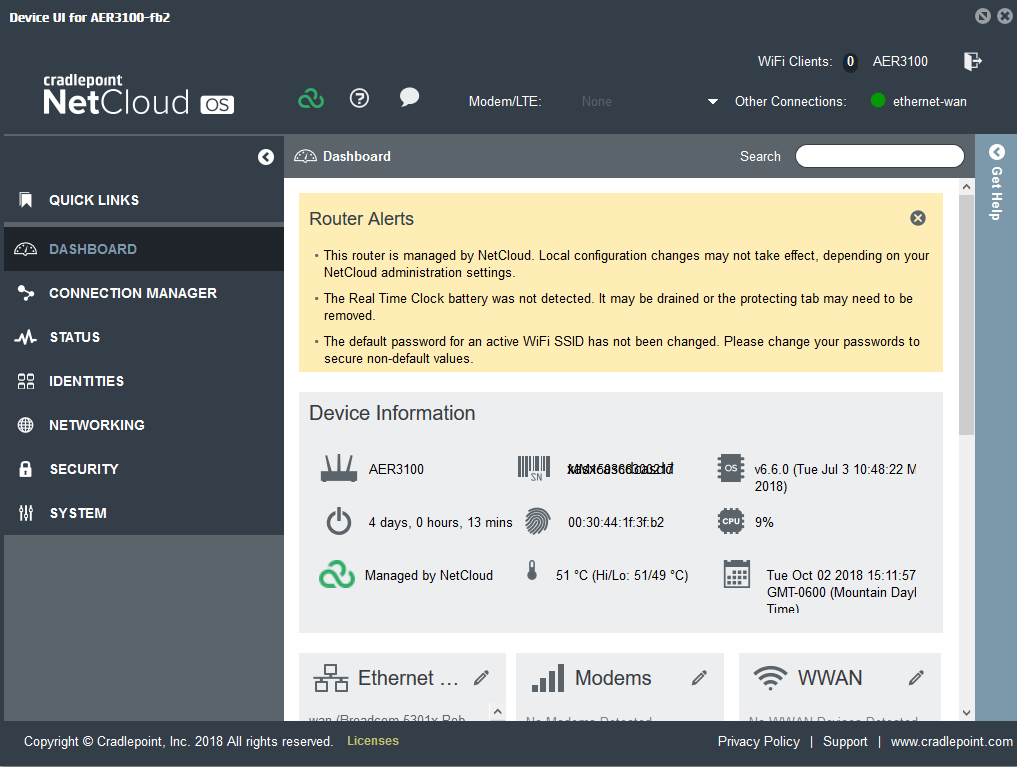Screen dimensions: 1017x767
Task: Dismiss the Router Alerts box
Action: [x=918, y=218]
